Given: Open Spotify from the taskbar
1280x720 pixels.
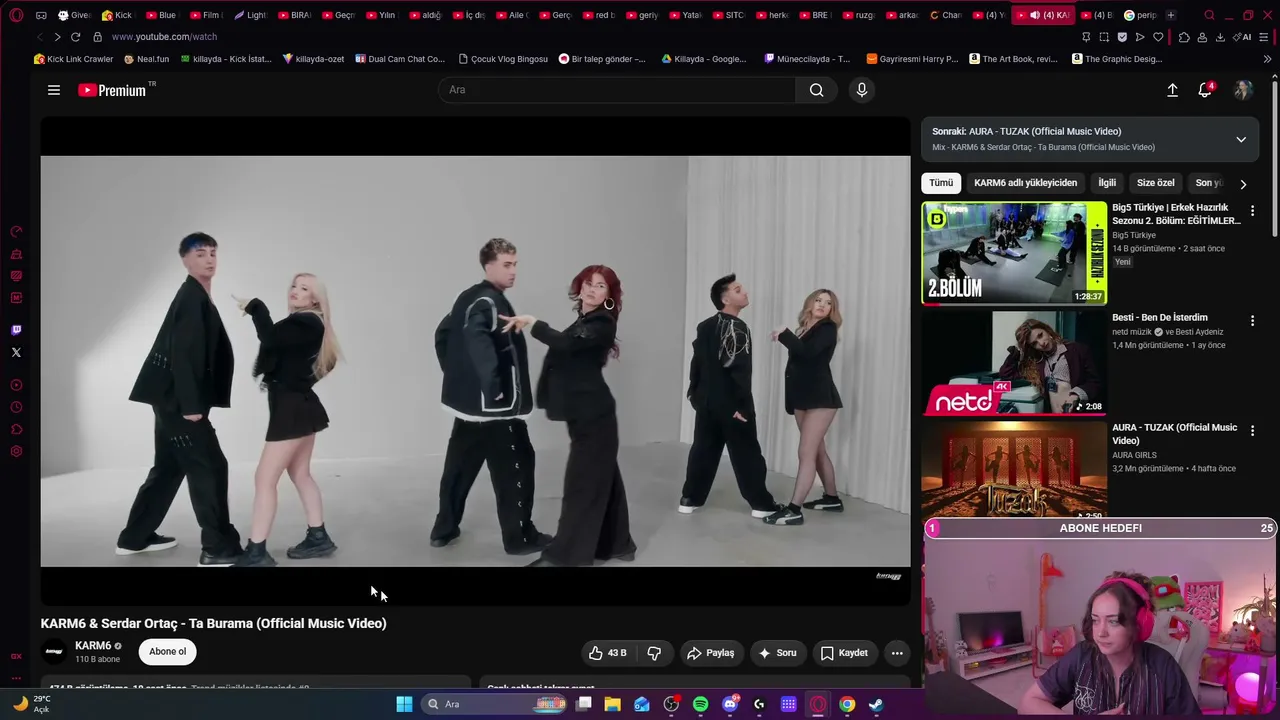Looking at the screenshot, I should click(x=700, y=704).
